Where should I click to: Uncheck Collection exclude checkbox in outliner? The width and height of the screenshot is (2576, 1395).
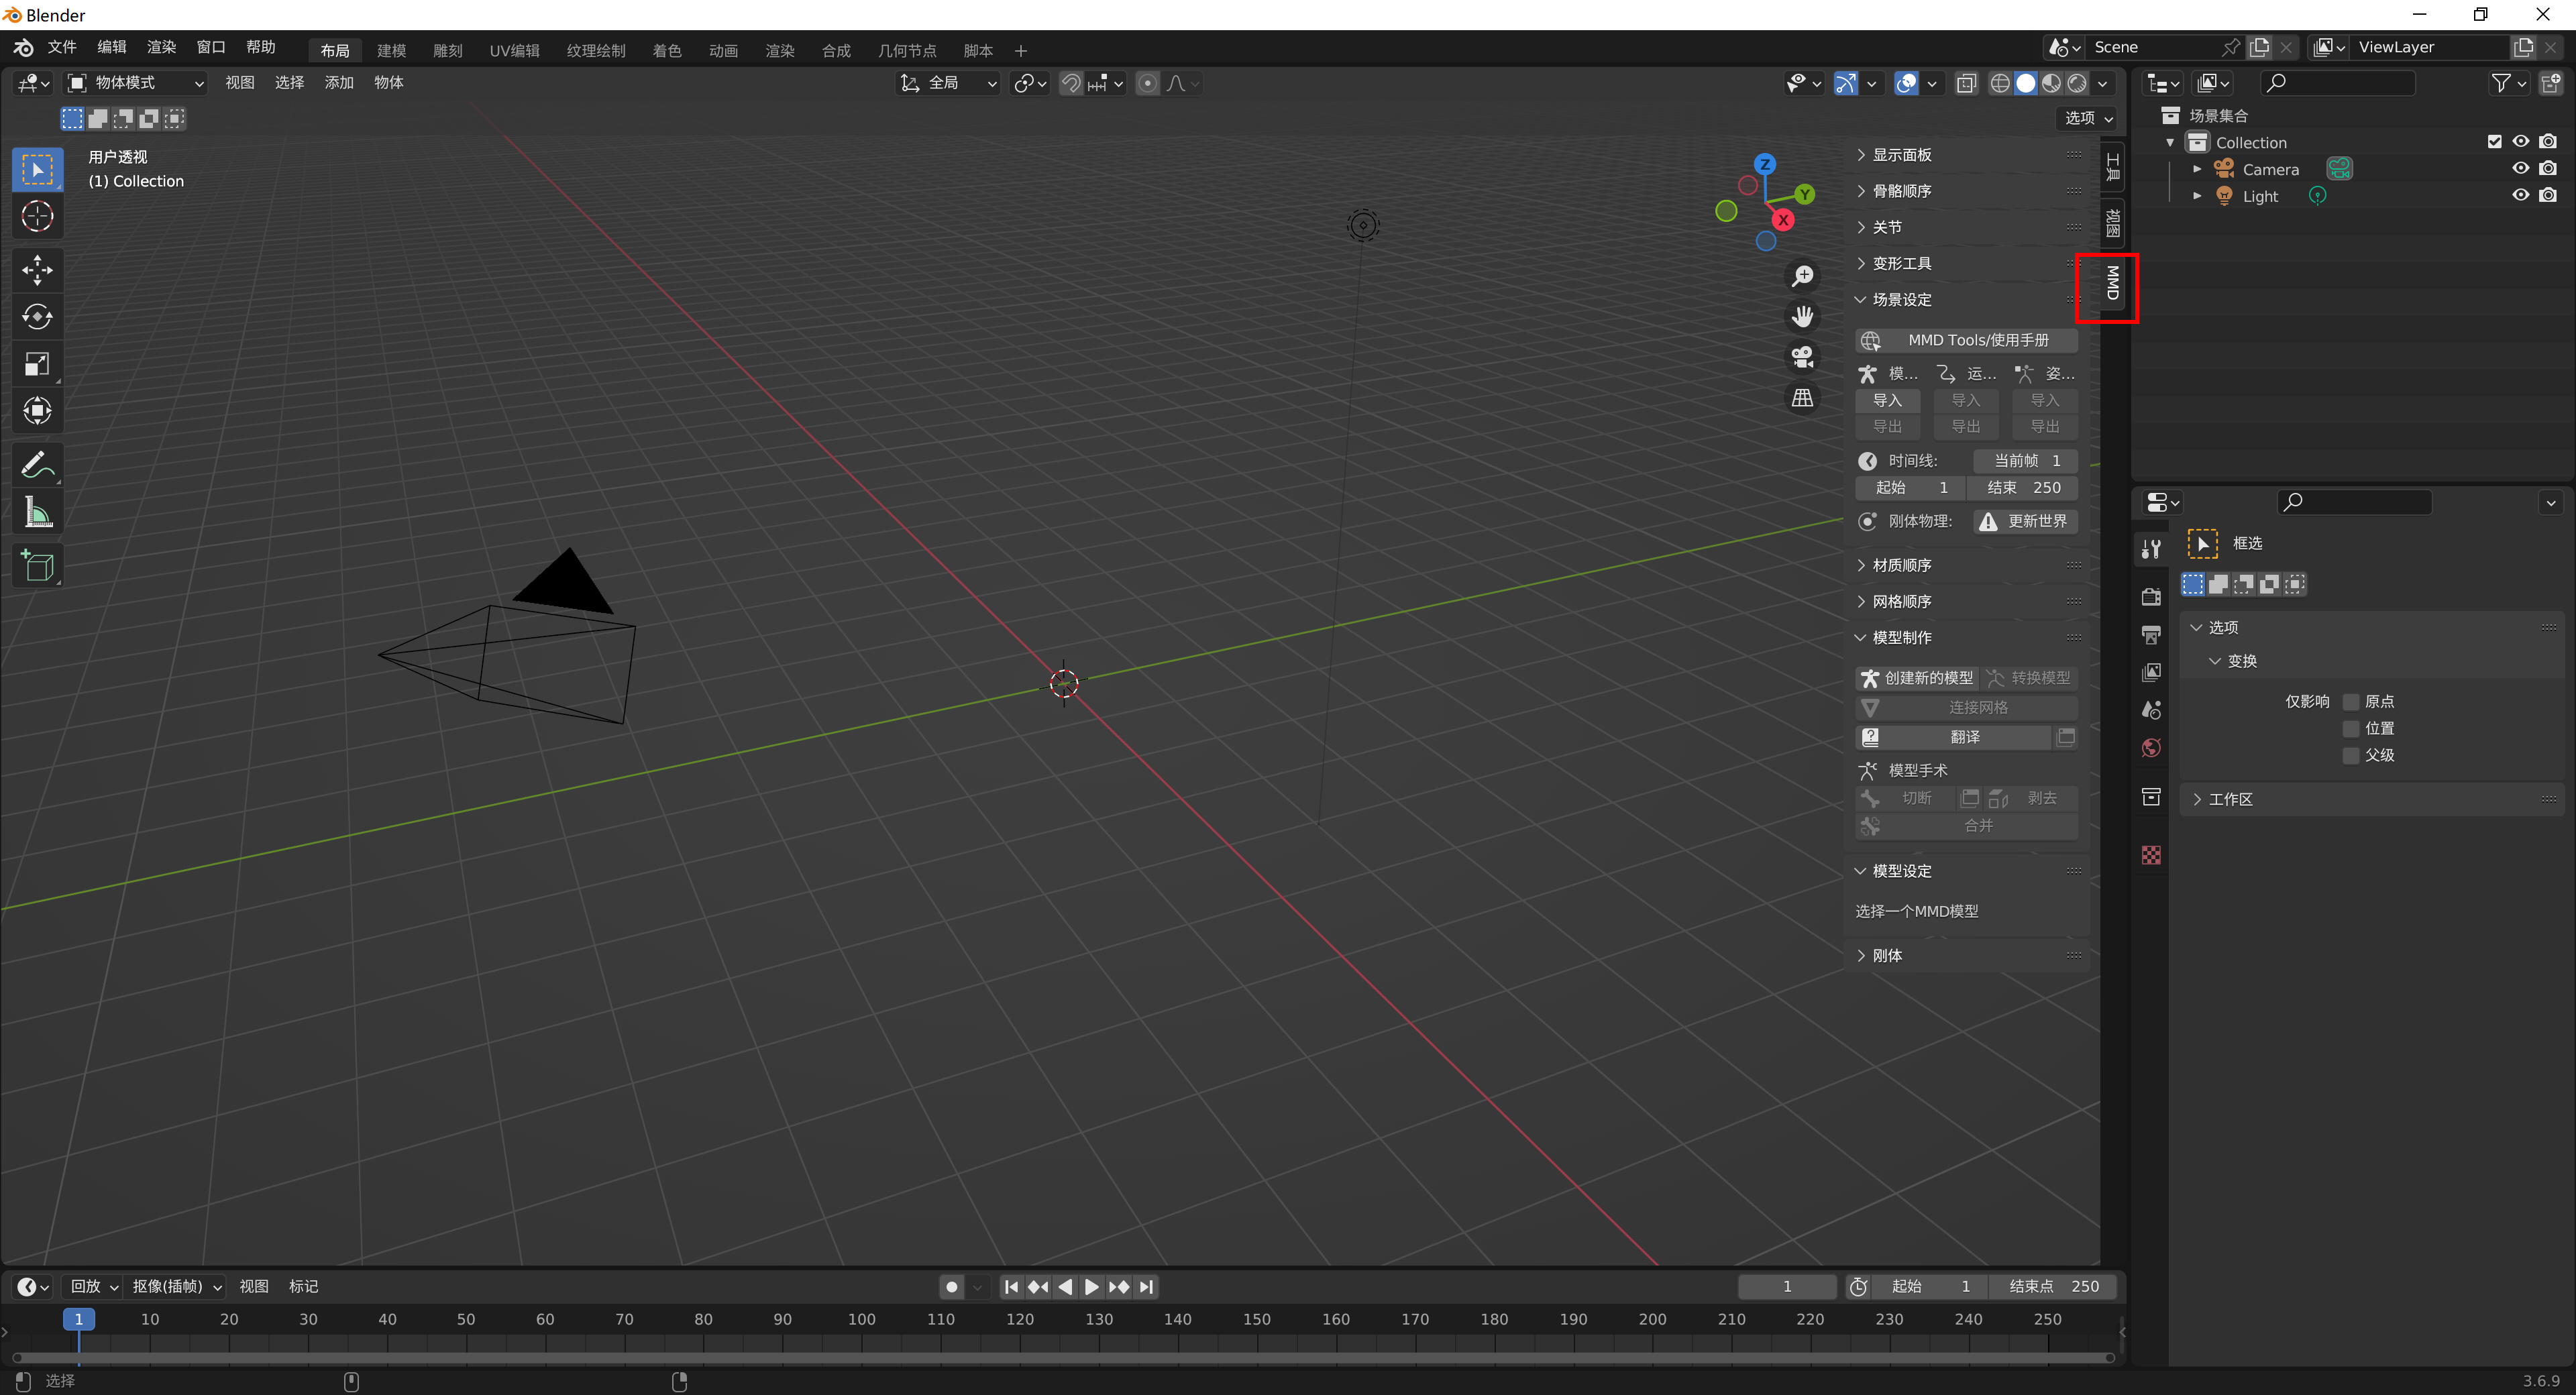point(2494,142)
